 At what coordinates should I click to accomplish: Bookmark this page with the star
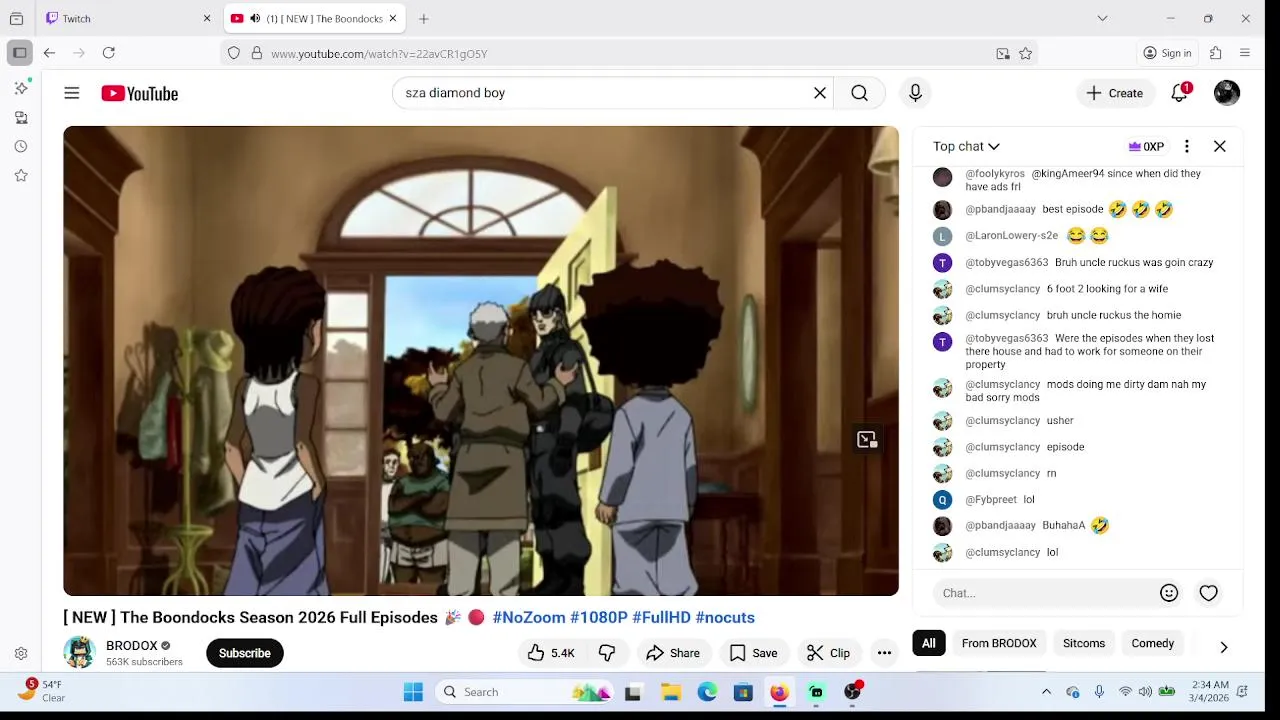[x=1025, y=54]
